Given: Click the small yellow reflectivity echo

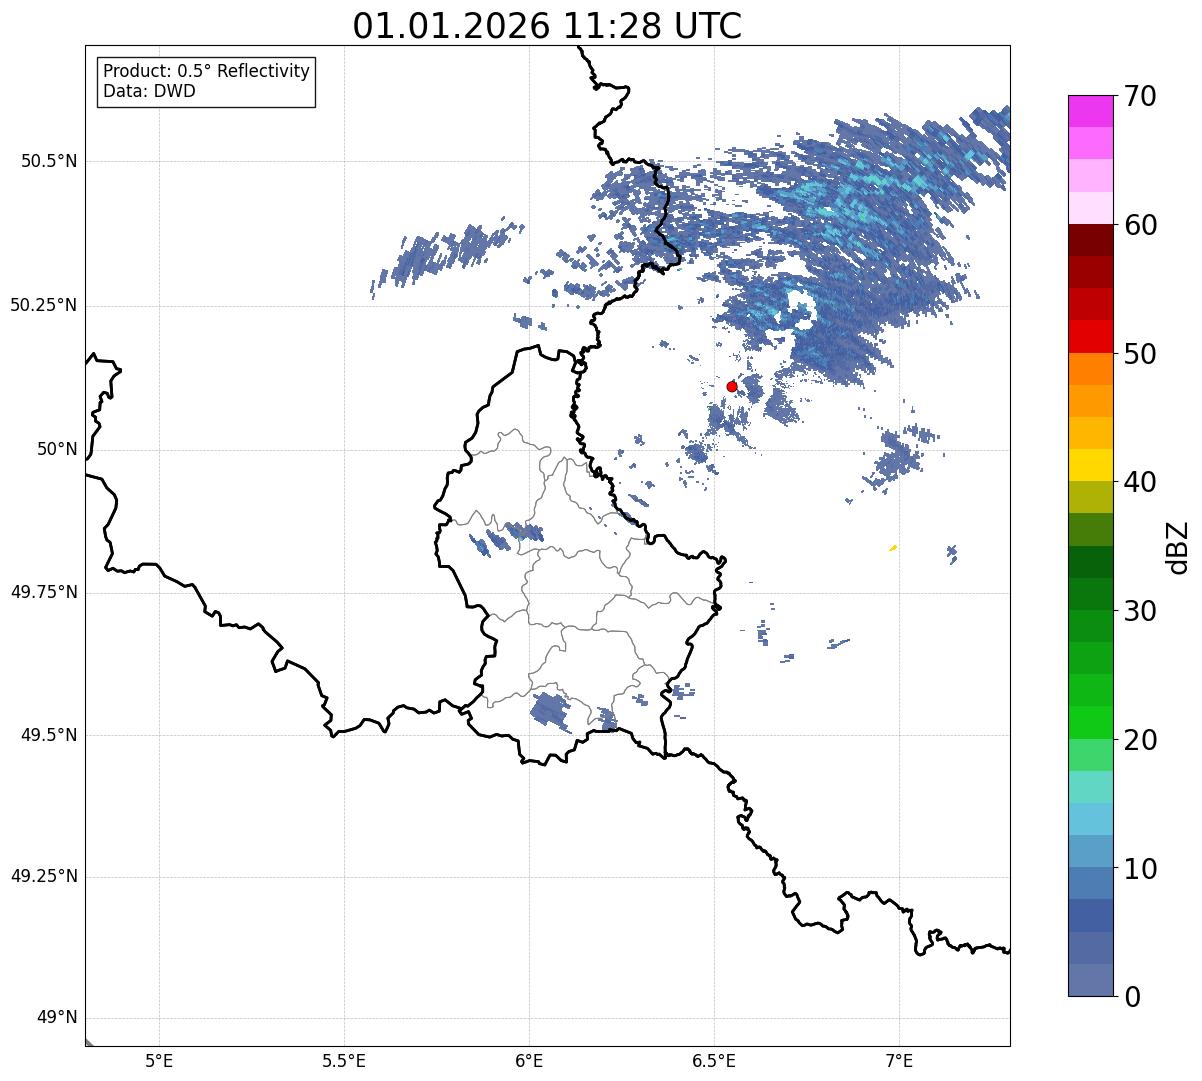Looking at the screenshot, I should 893,547.
